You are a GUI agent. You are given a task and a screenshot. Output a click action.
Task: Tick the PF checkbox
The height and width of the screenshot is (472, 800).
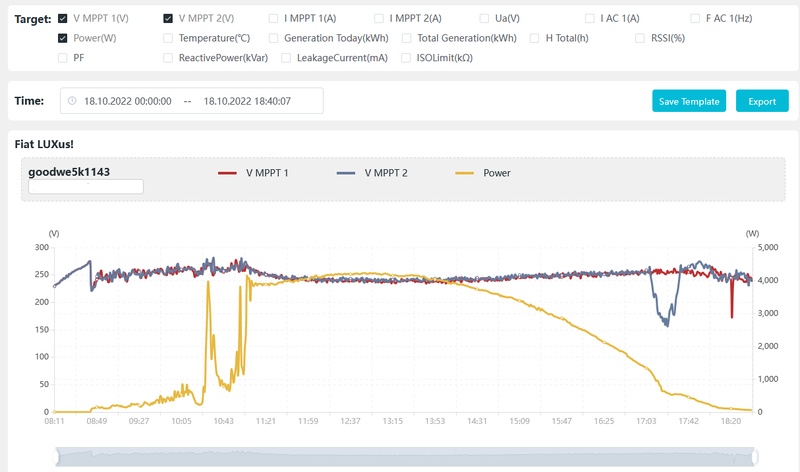(x=63, y=58)
